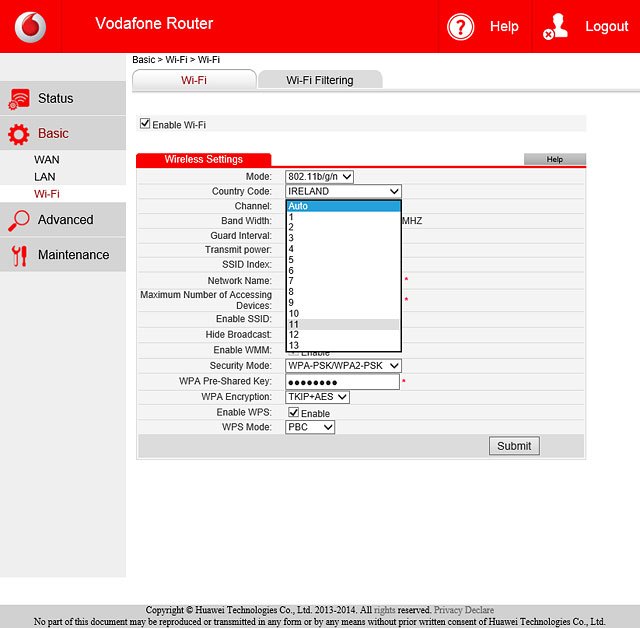Select channel 4 in the list

(x=343, y=249)
